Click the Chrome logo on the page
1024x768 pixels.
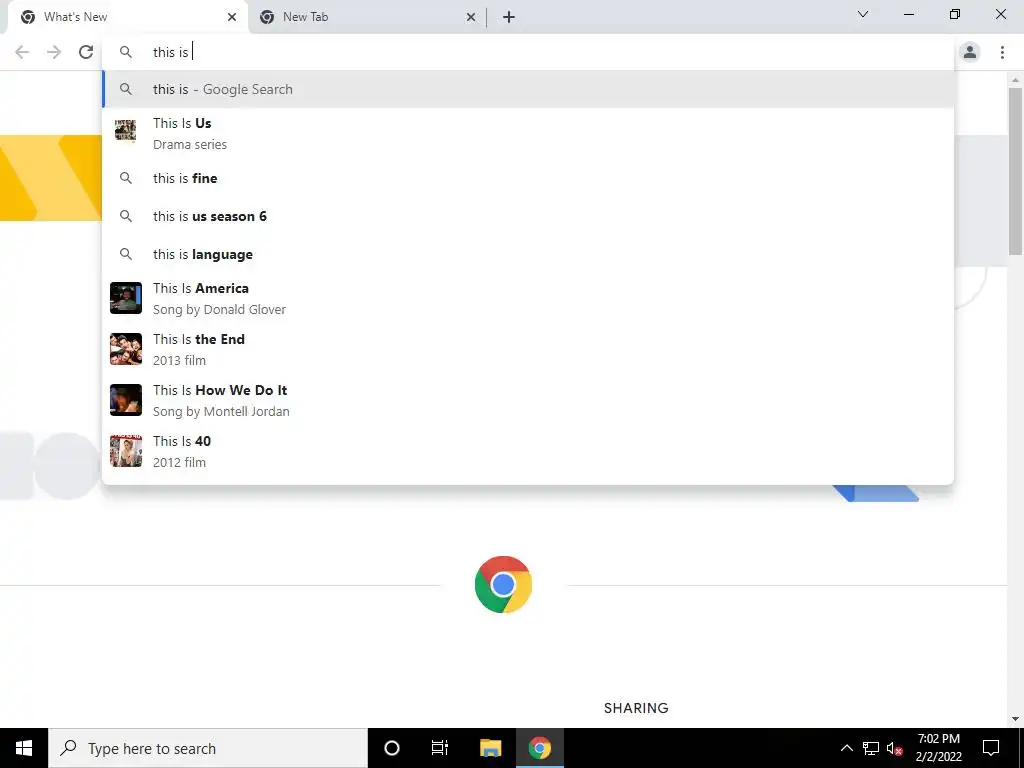pos(503,584)
